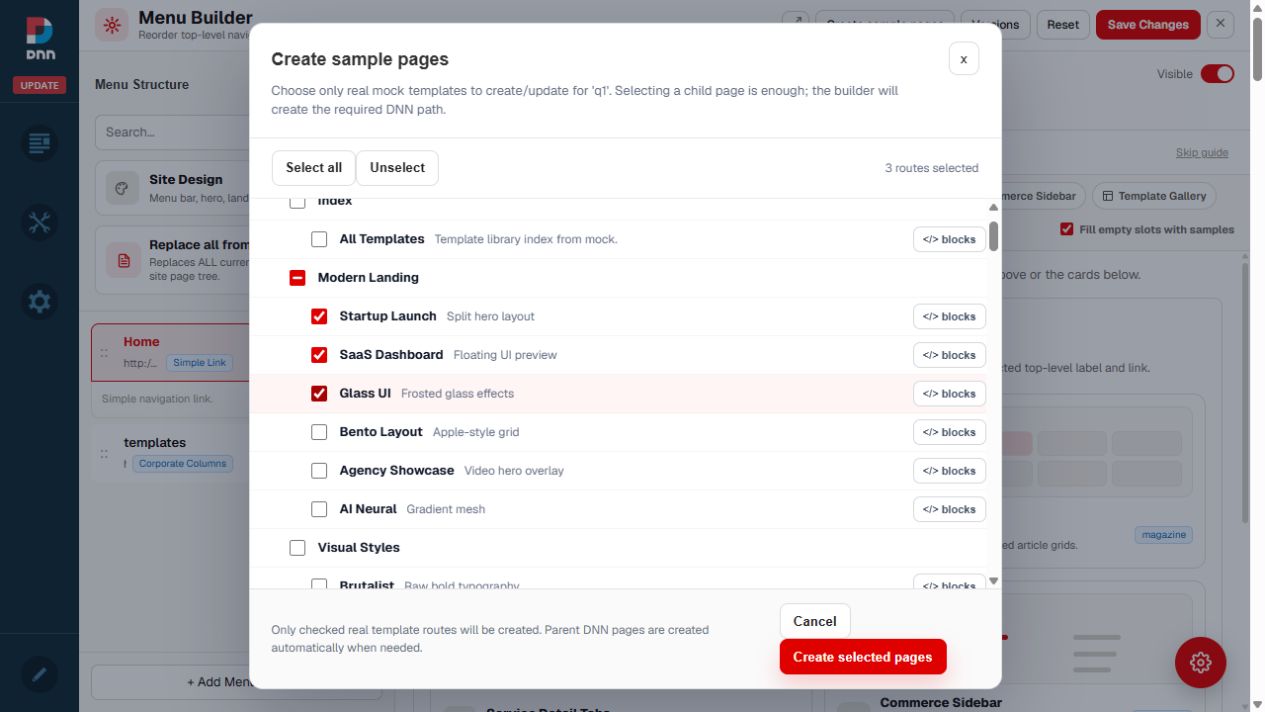Check the All Templates checkbox
Image resolution: width=1265 pixels, height=712 pixels.
tap(319, 239)
